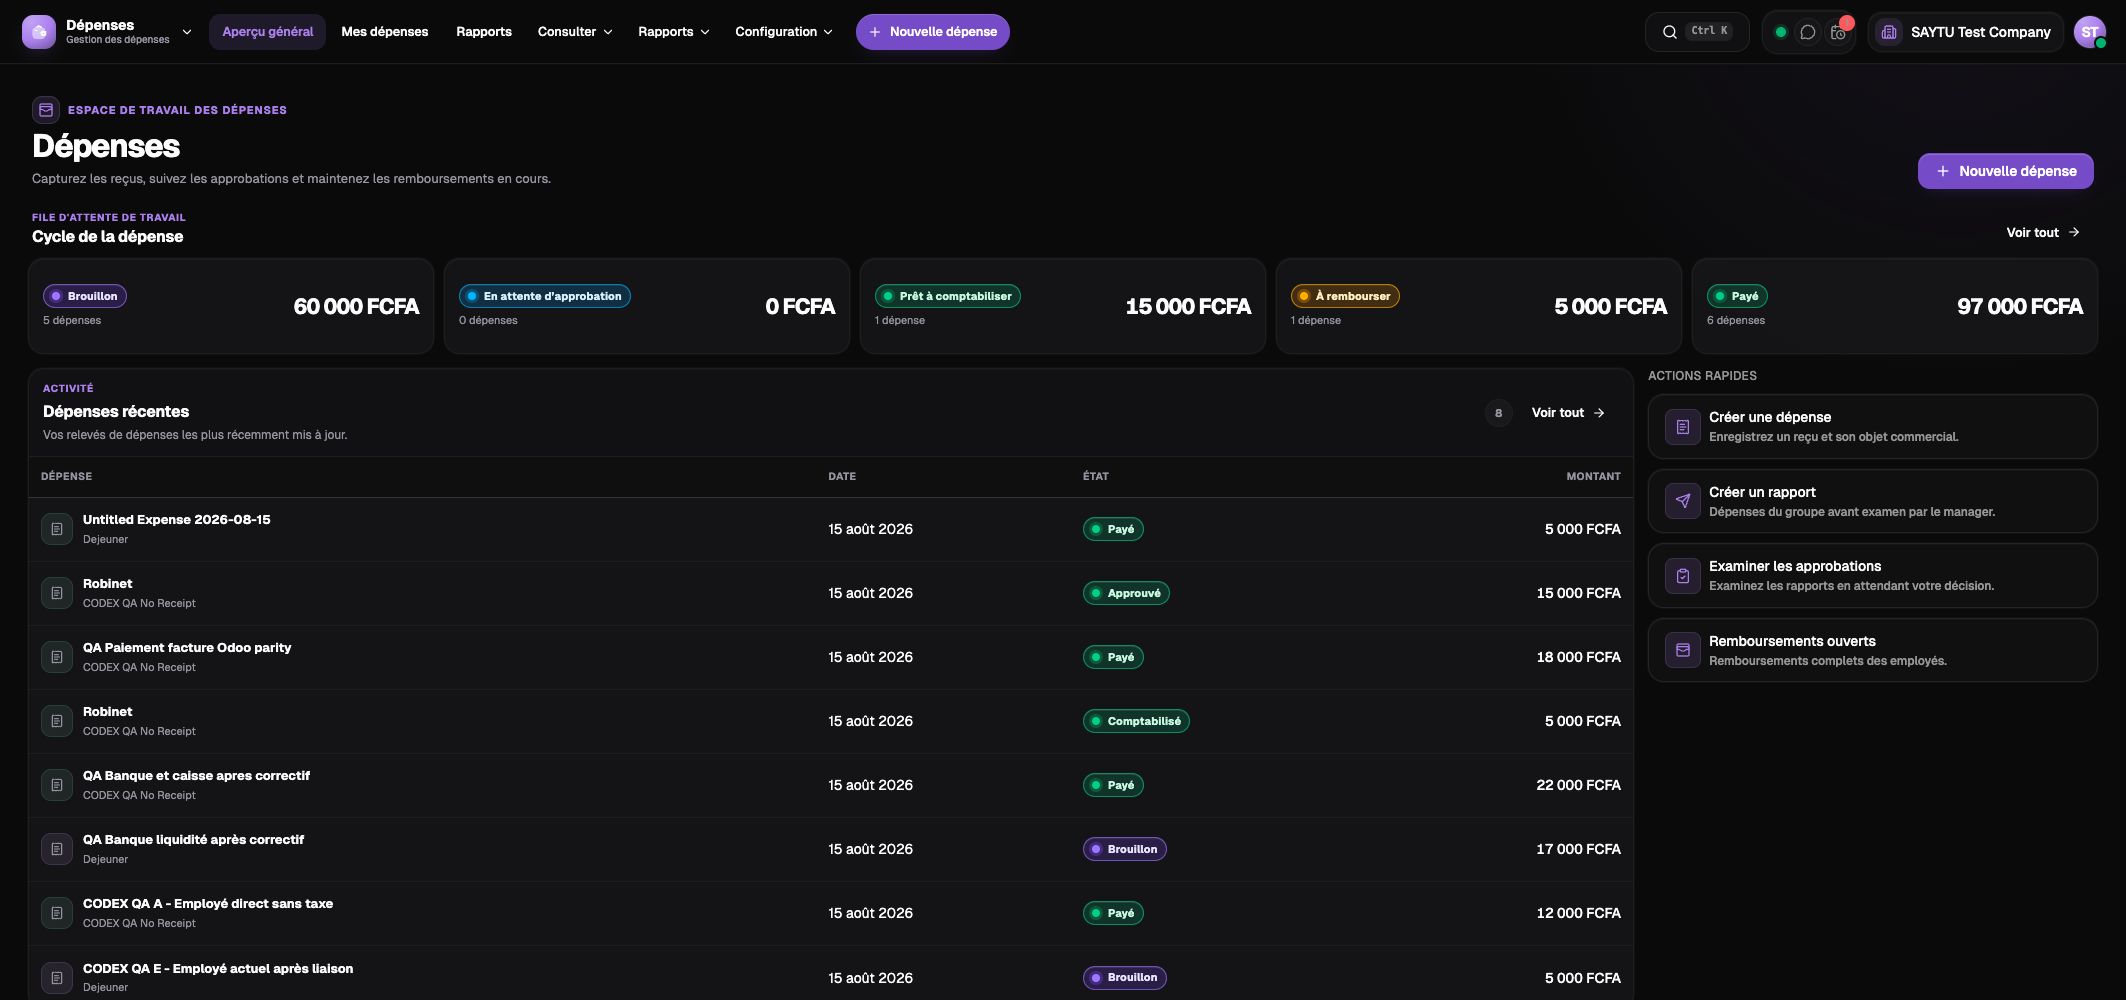The height and width of the screenshot is (1000, 2126).
Task: Open the Payé 97 000 FCFA card
Action: (1895, 306)
